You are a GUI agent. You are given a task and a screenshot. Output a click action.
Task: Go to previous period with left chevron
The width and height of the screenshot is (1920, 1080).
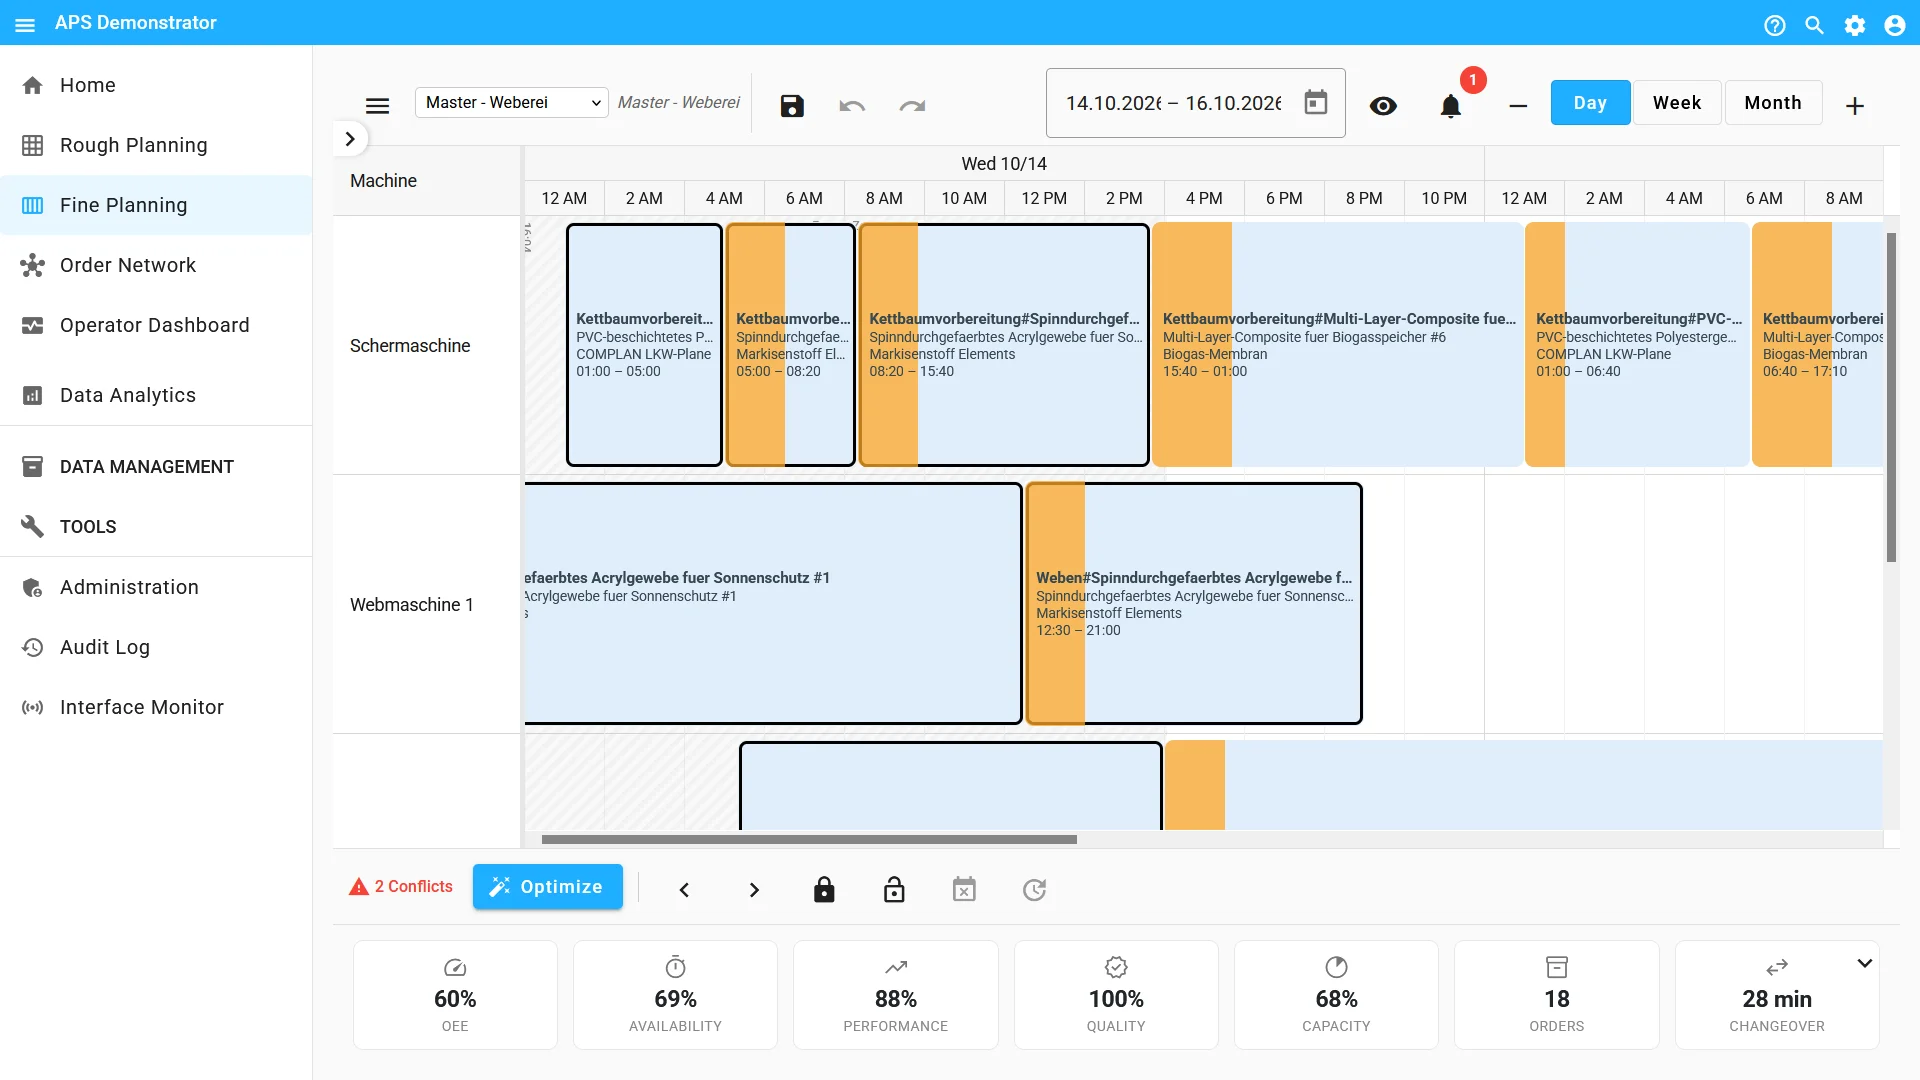(x=684, y=890)
